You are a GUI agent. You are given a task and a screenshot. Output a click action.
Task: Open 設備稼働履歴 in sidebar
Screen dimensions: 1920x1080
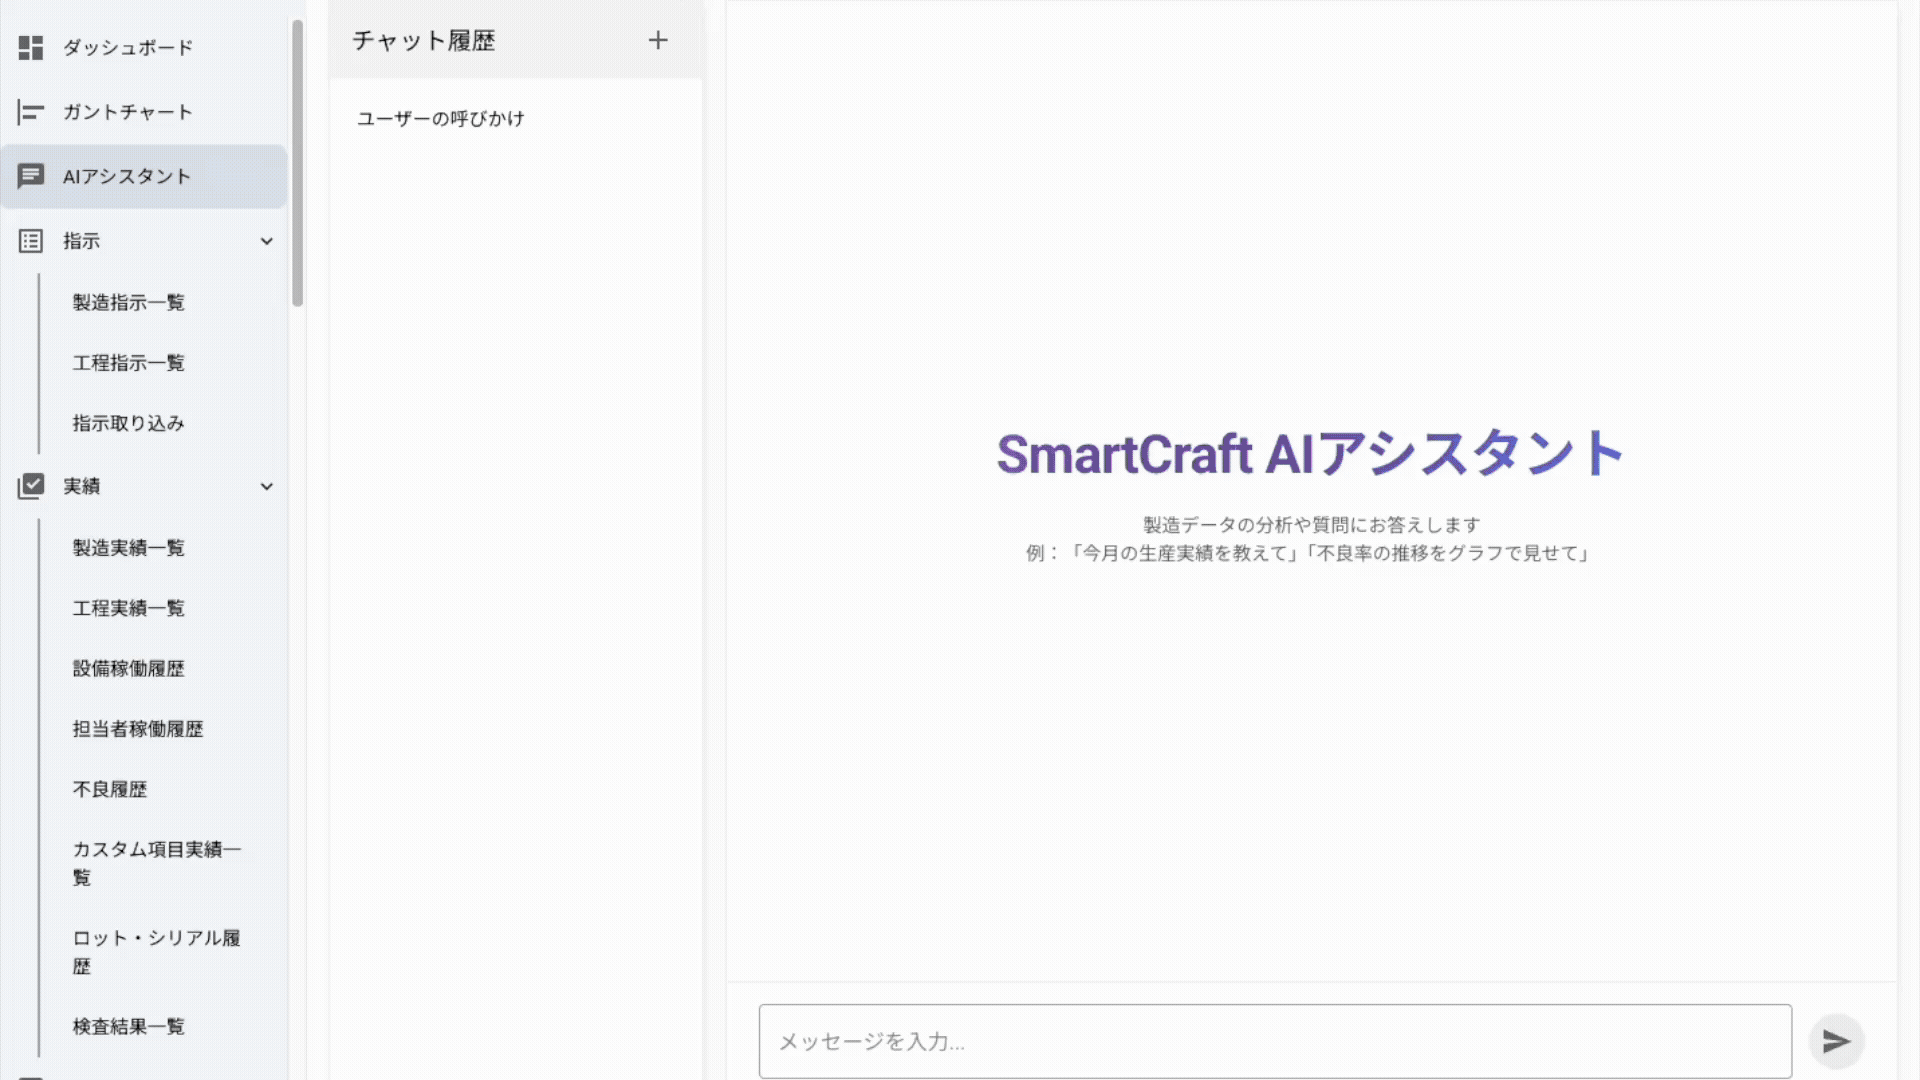(x=128, y=668)
